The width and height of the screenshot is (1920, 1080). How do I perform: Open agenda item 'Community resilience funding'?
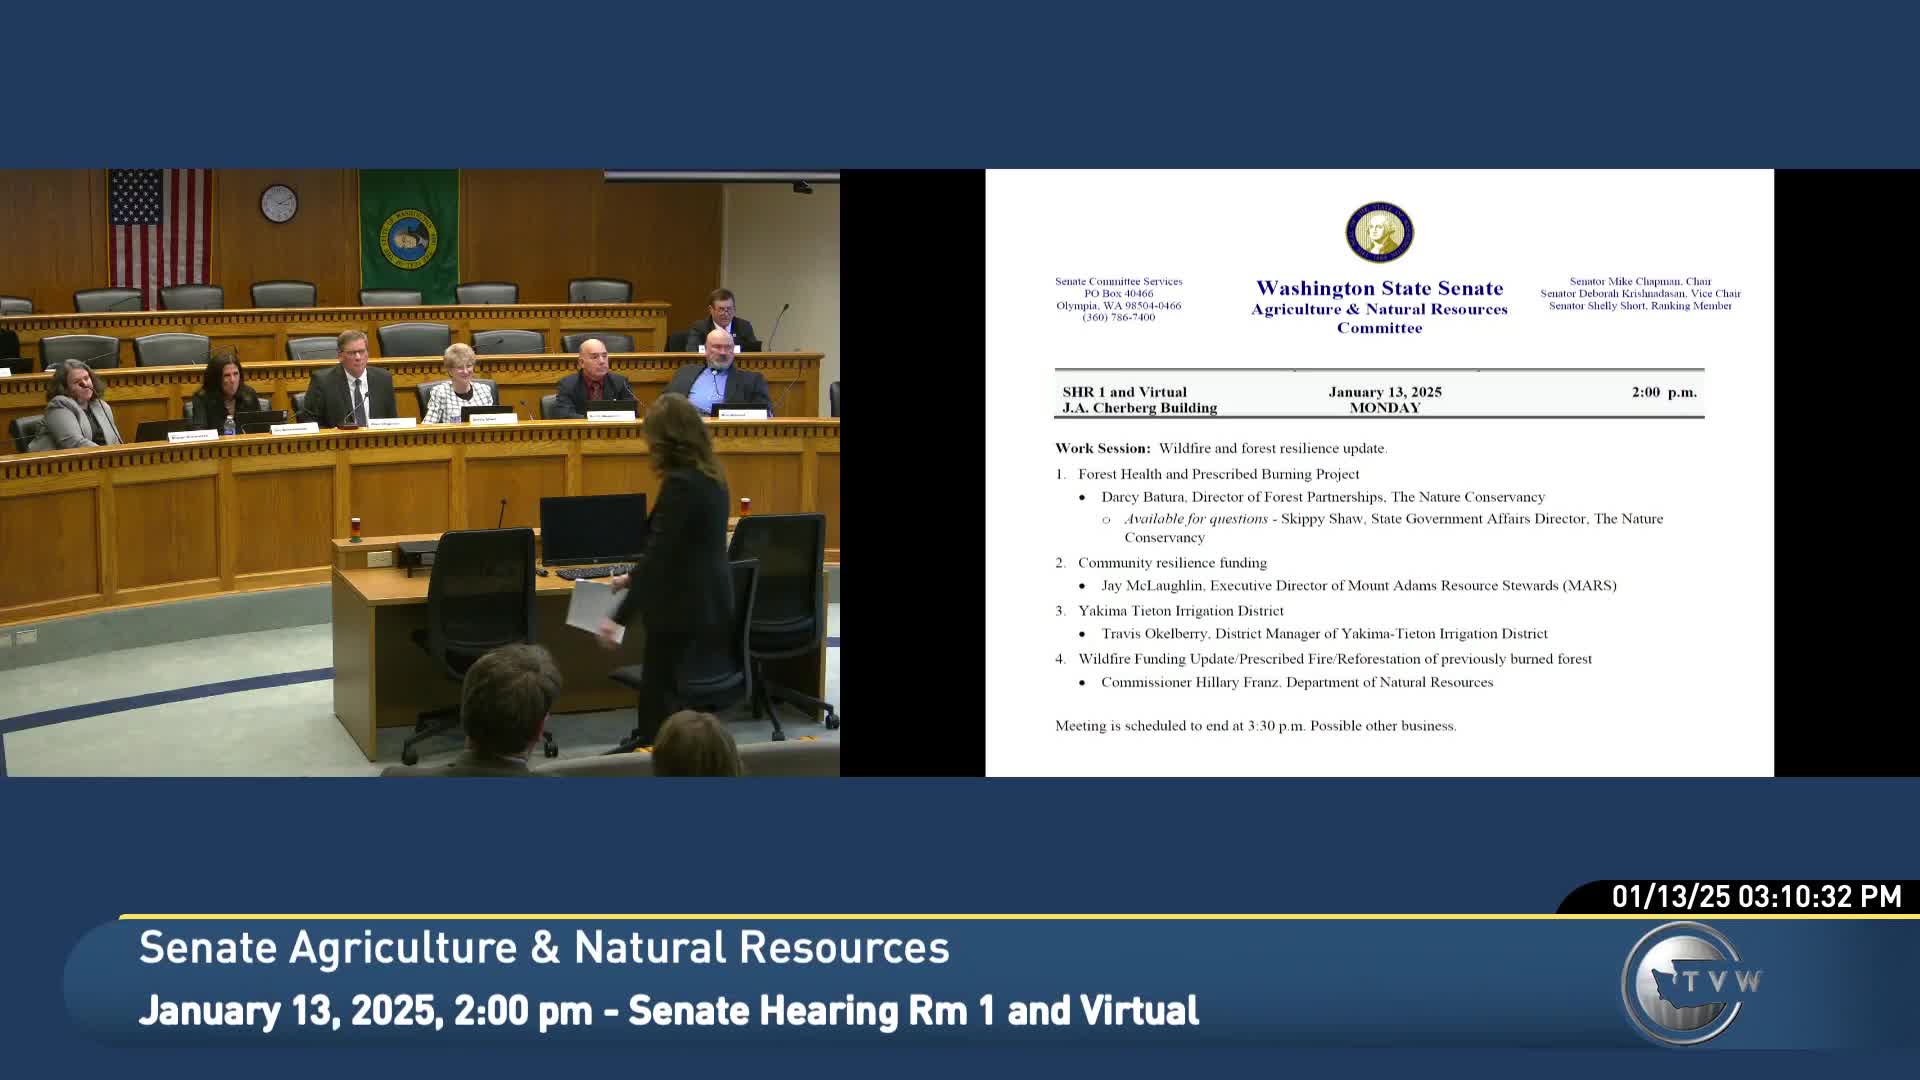coord(1171,562)
